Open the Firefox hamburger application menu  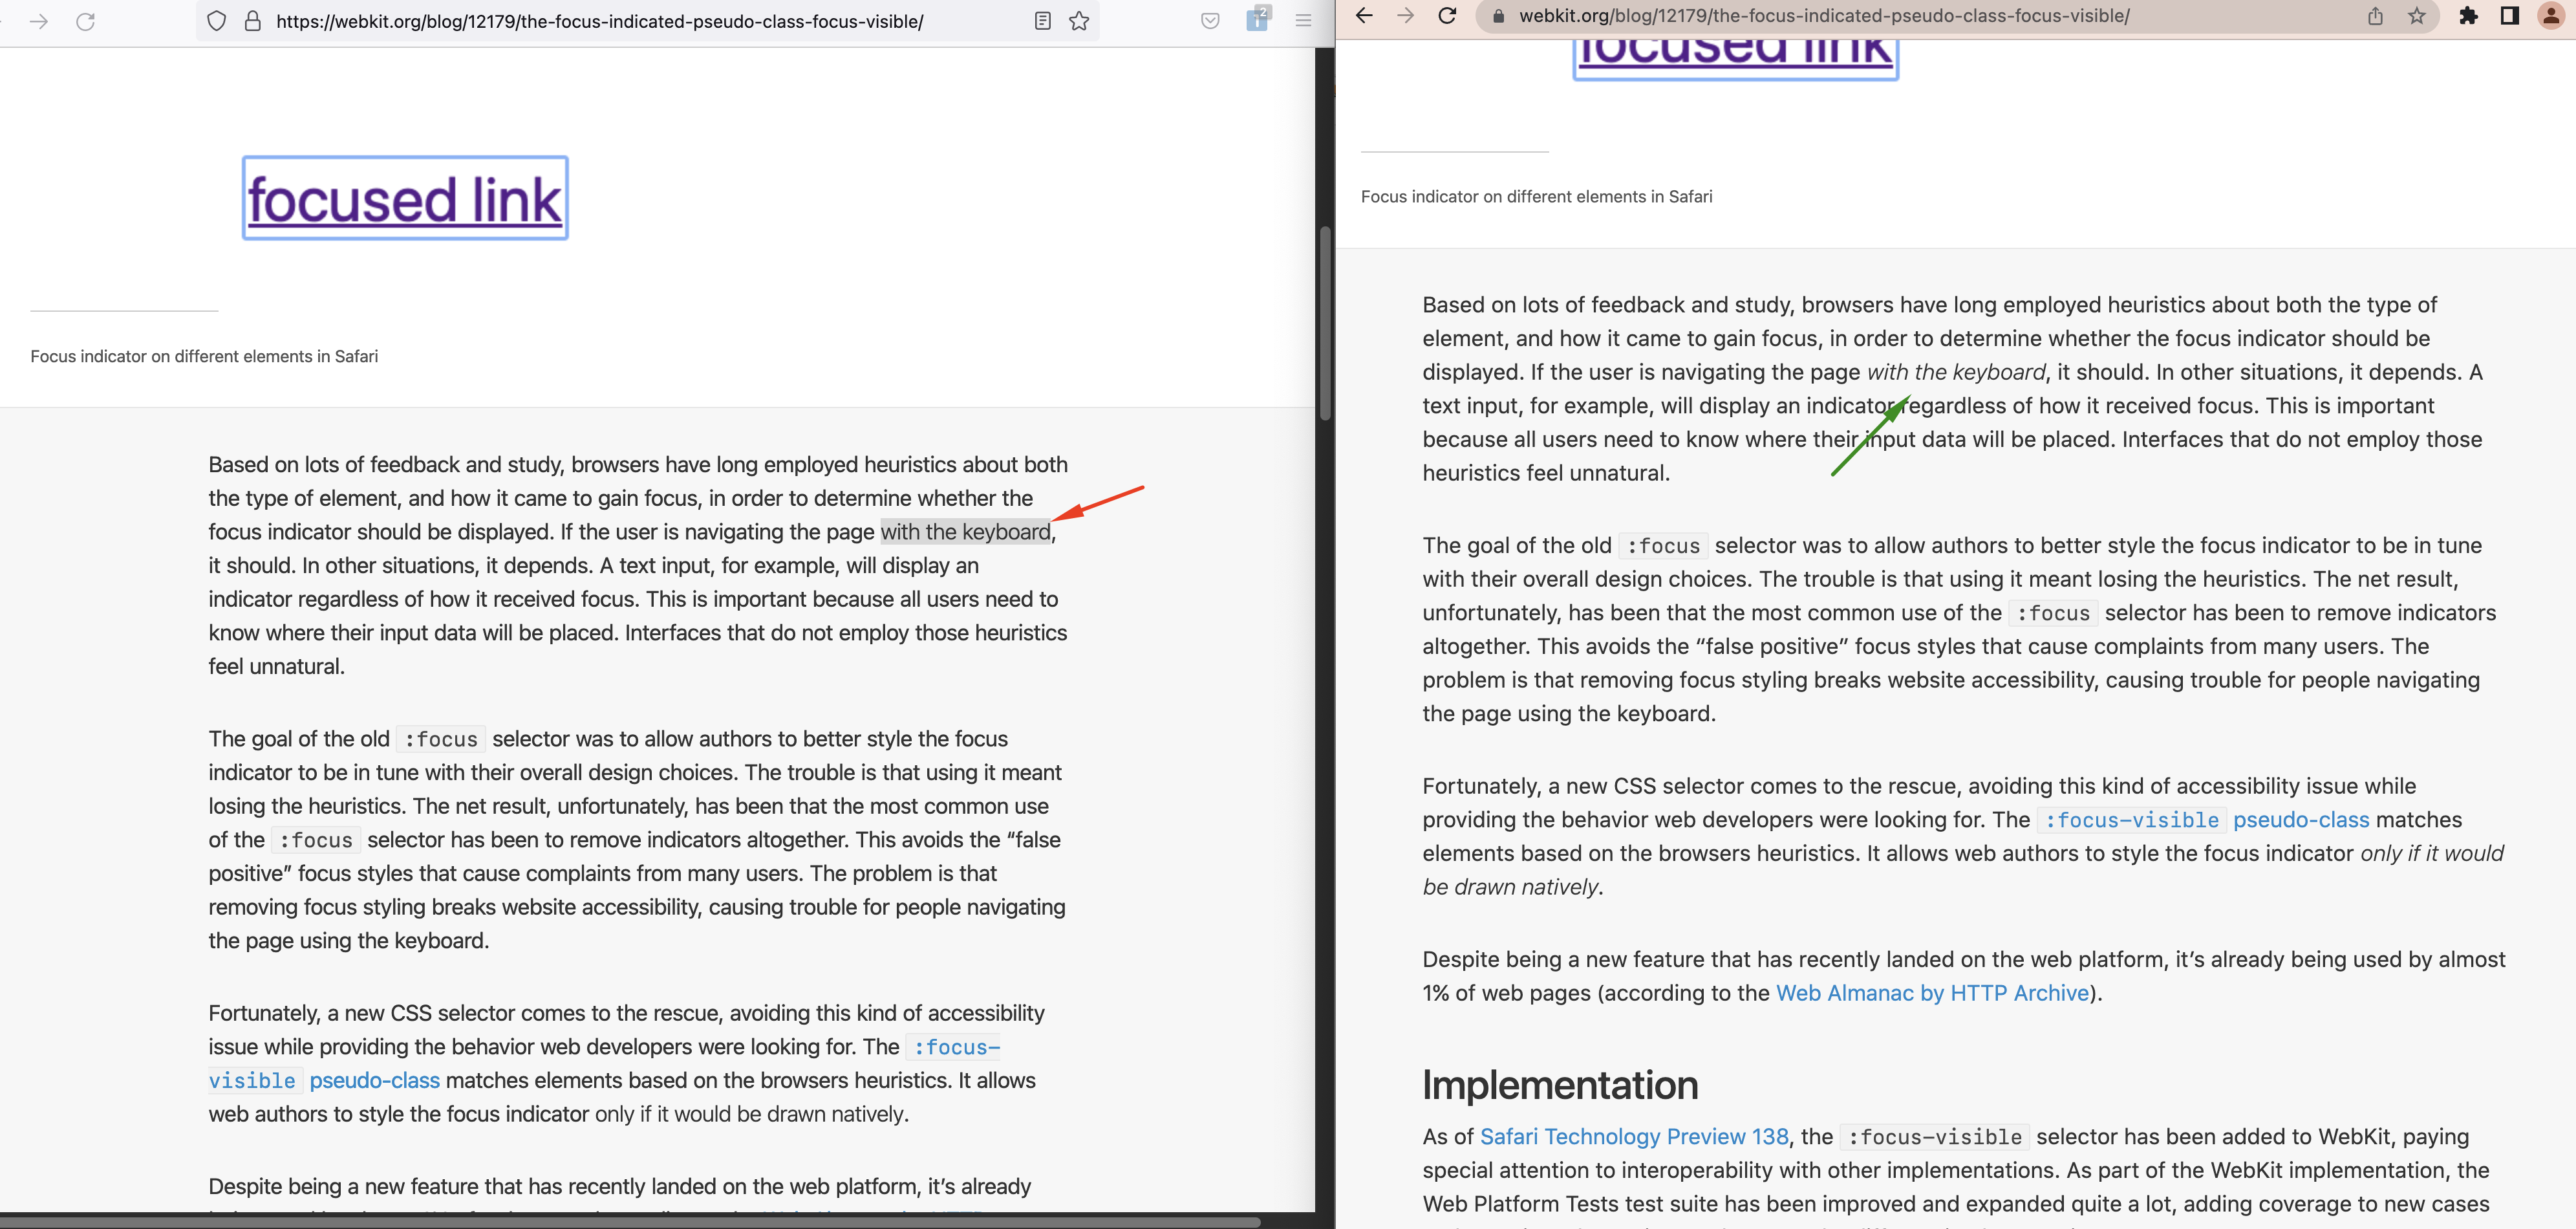(x=1303, y=20)
